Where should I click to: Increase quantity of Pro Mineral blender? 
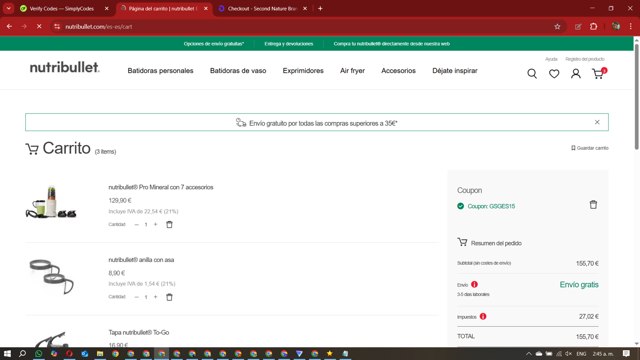click(156, 224)
